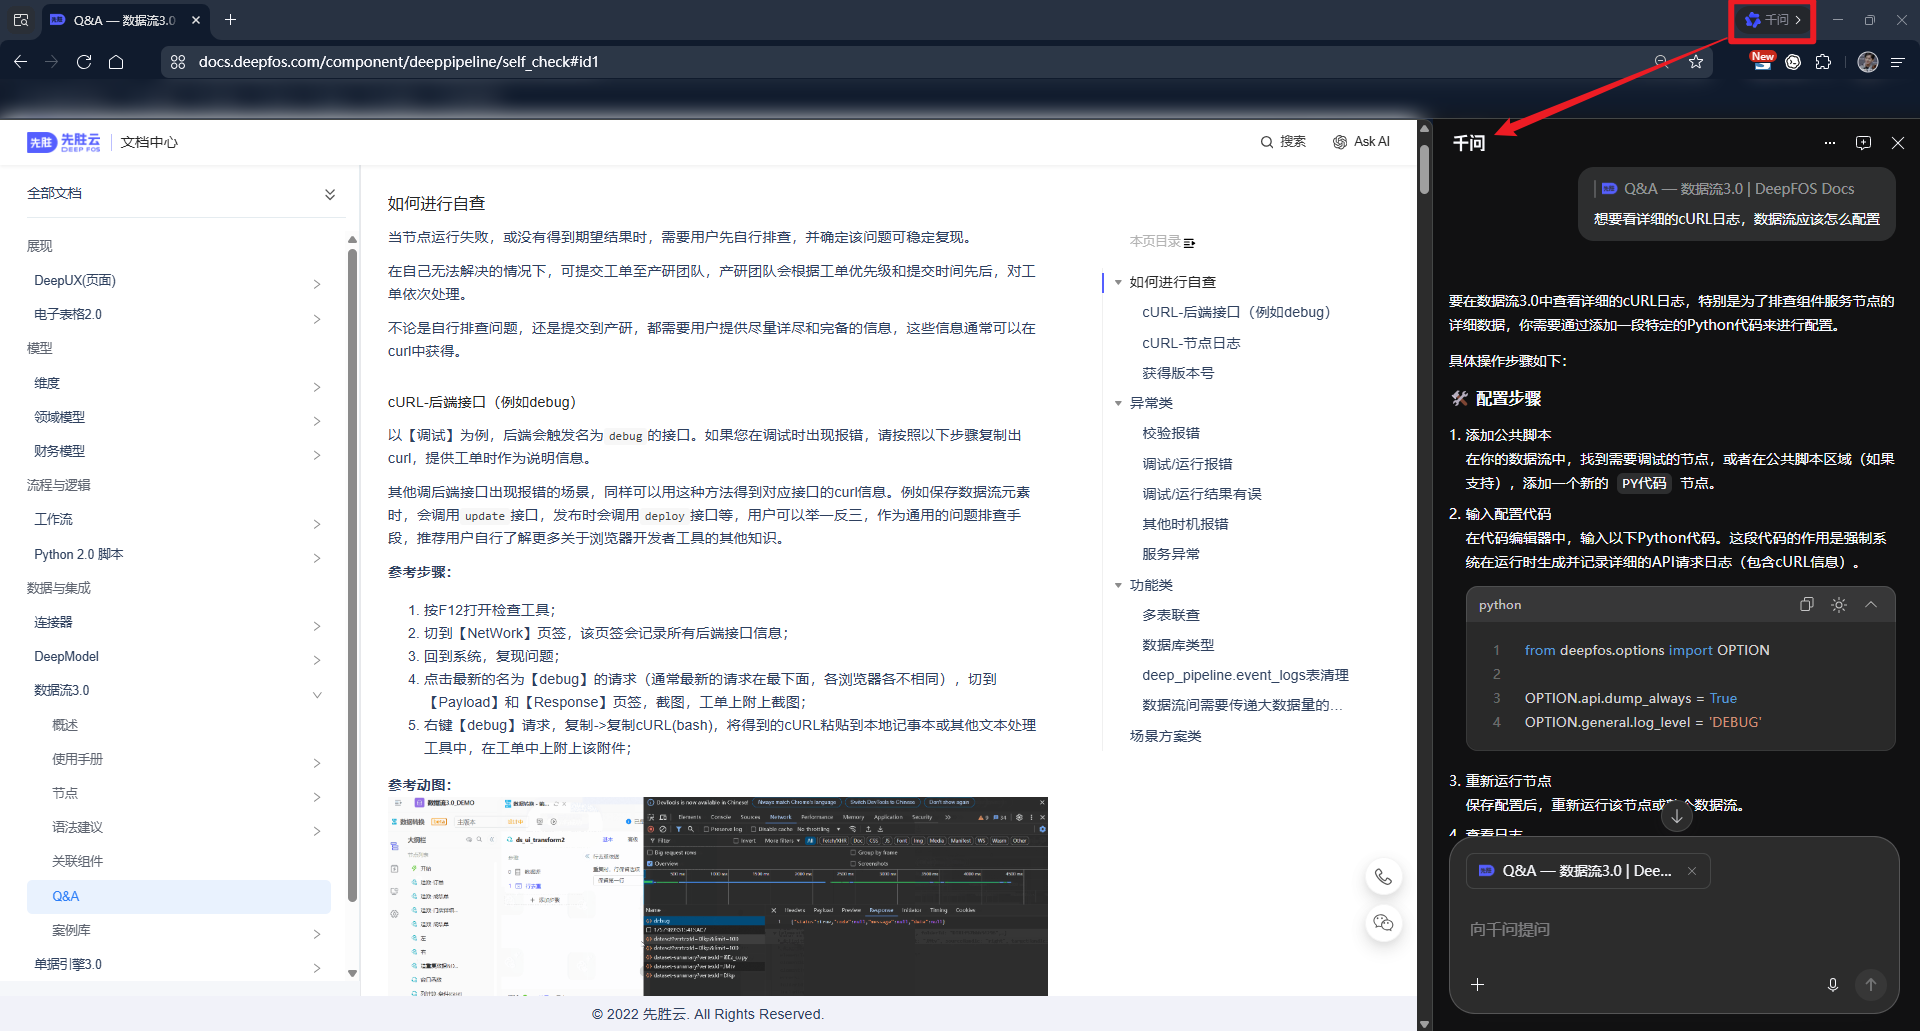The image size is (1920, 1031).
Task: Toggle the 本页目录 outline icon
Action: point(1189,242)
